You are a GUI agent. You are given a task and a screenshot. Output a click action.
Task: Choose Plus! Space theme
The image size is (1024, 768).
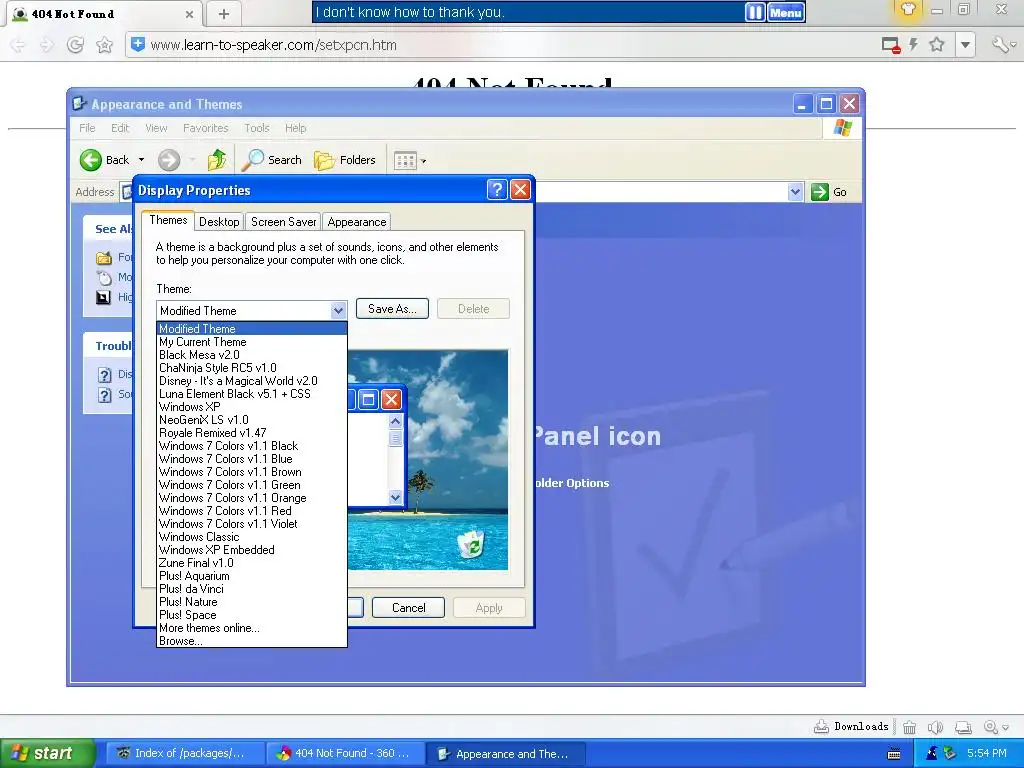251,615
